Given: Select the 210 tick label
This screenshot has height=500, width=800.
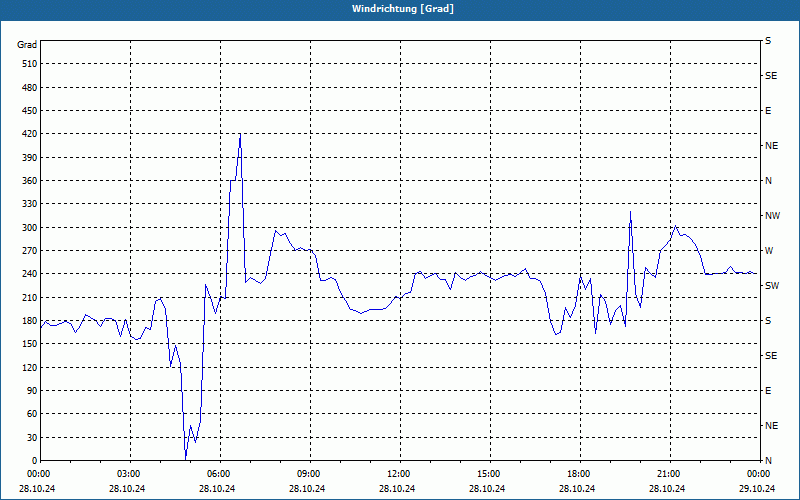Looking at the screenshot, I should click(x=30, y=297).
